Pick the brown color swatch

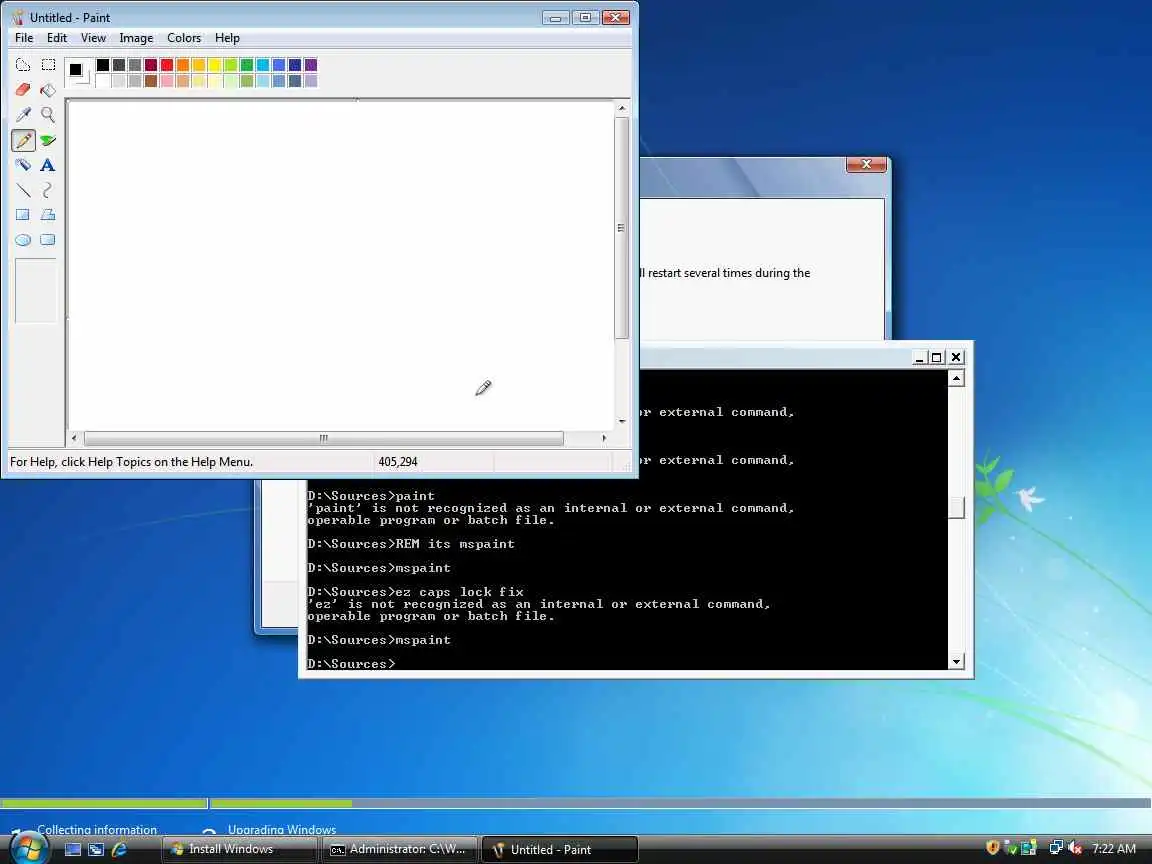(151, 81)
